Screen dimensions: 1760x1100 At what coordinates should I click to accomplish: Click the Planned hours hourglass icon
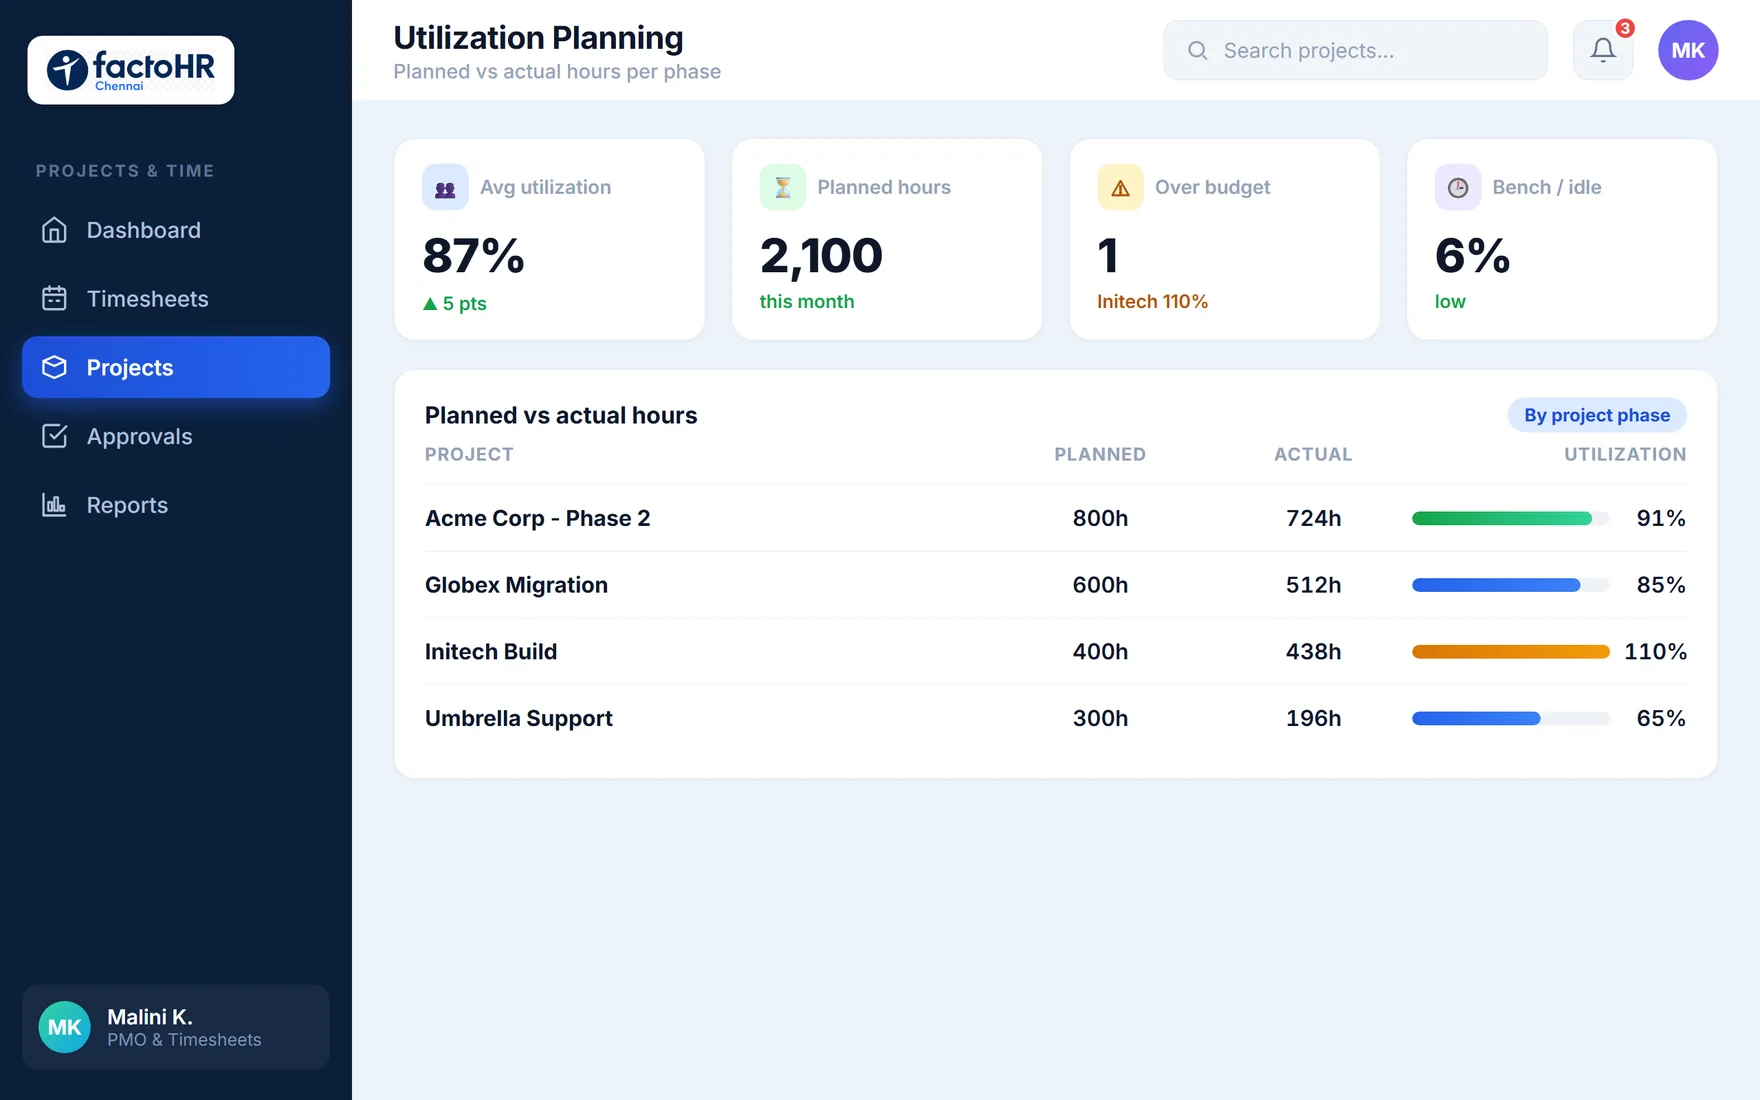coord(783,187)
